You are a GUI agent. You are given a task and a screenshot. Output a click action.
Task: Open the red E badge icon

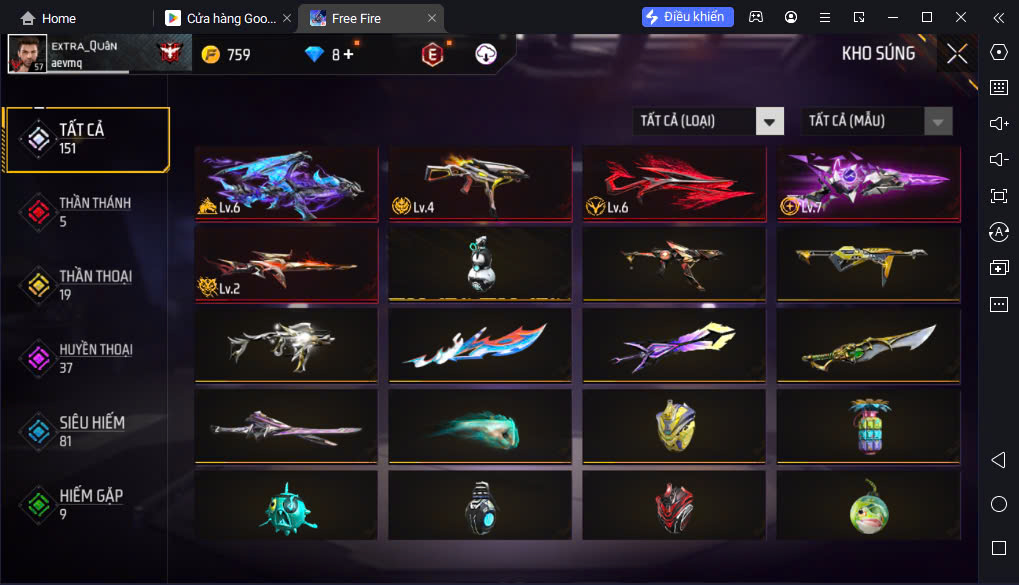pyautogui.click(x=432, y=55)
